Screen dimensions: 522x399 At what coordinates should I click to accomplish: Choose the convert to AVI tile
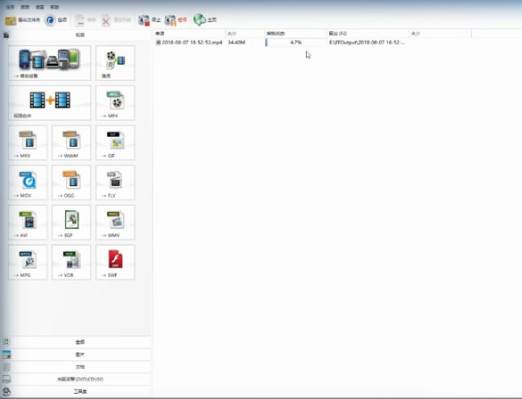tap(28, 222)
